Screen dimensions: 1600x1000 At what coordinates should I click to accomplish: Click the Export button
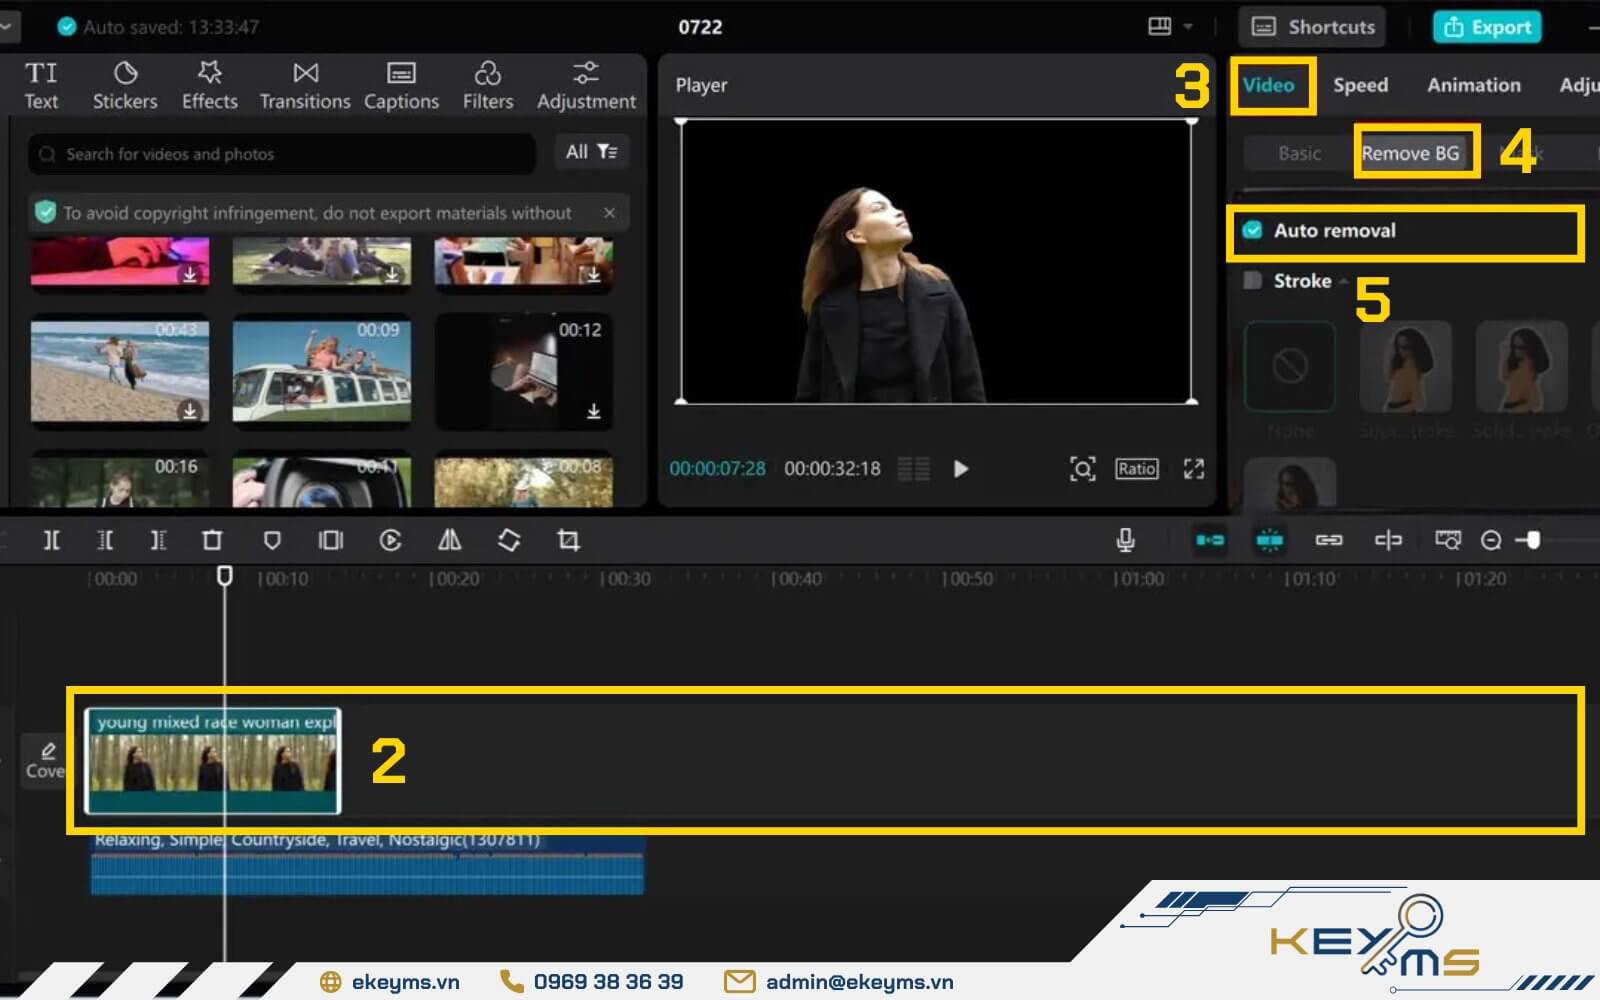(x=1487, y=27)
